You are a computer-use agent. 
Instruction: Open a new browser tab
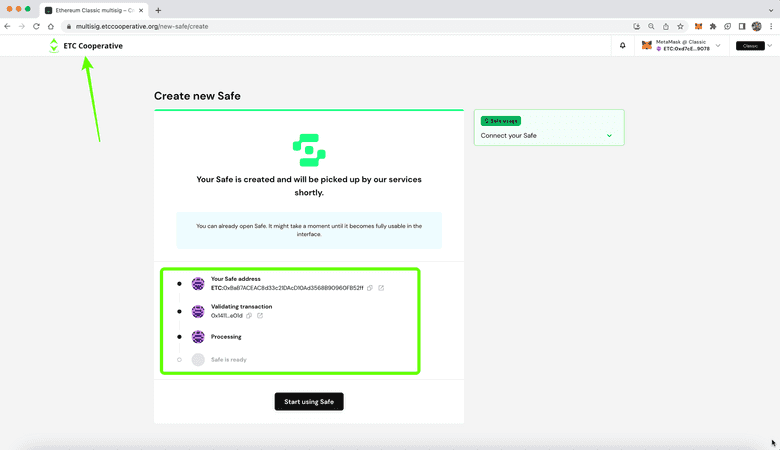coord(158,10)
